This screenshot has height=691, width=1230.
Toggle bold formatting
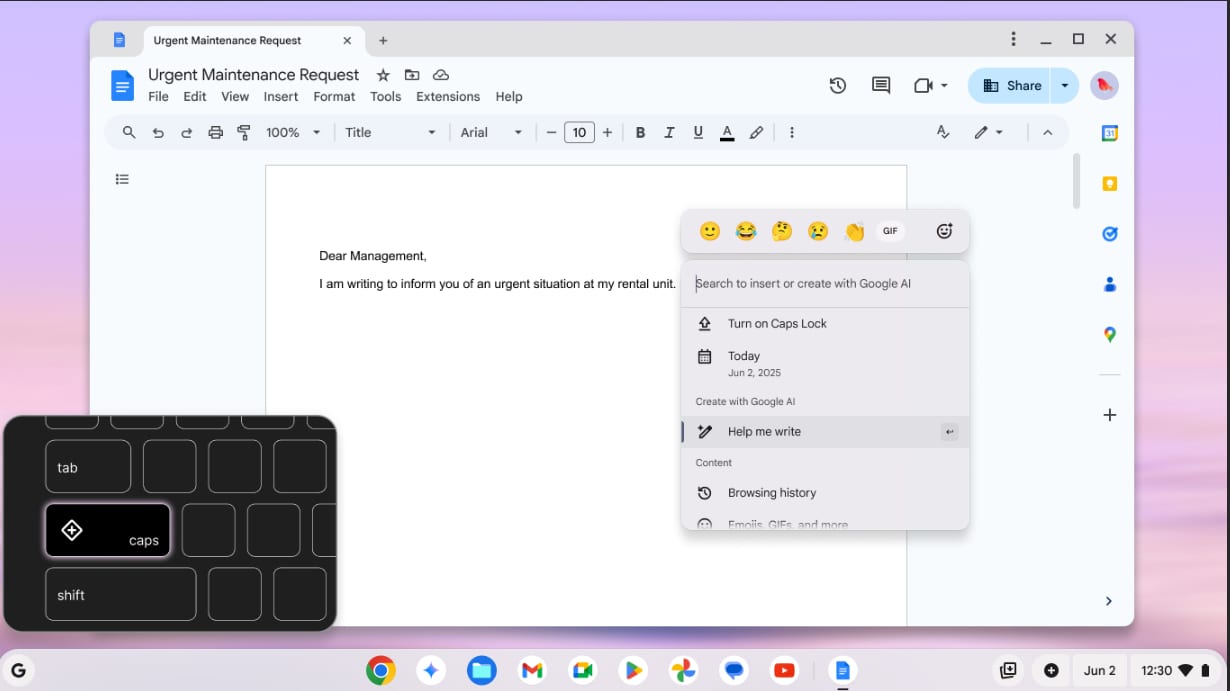640,133
